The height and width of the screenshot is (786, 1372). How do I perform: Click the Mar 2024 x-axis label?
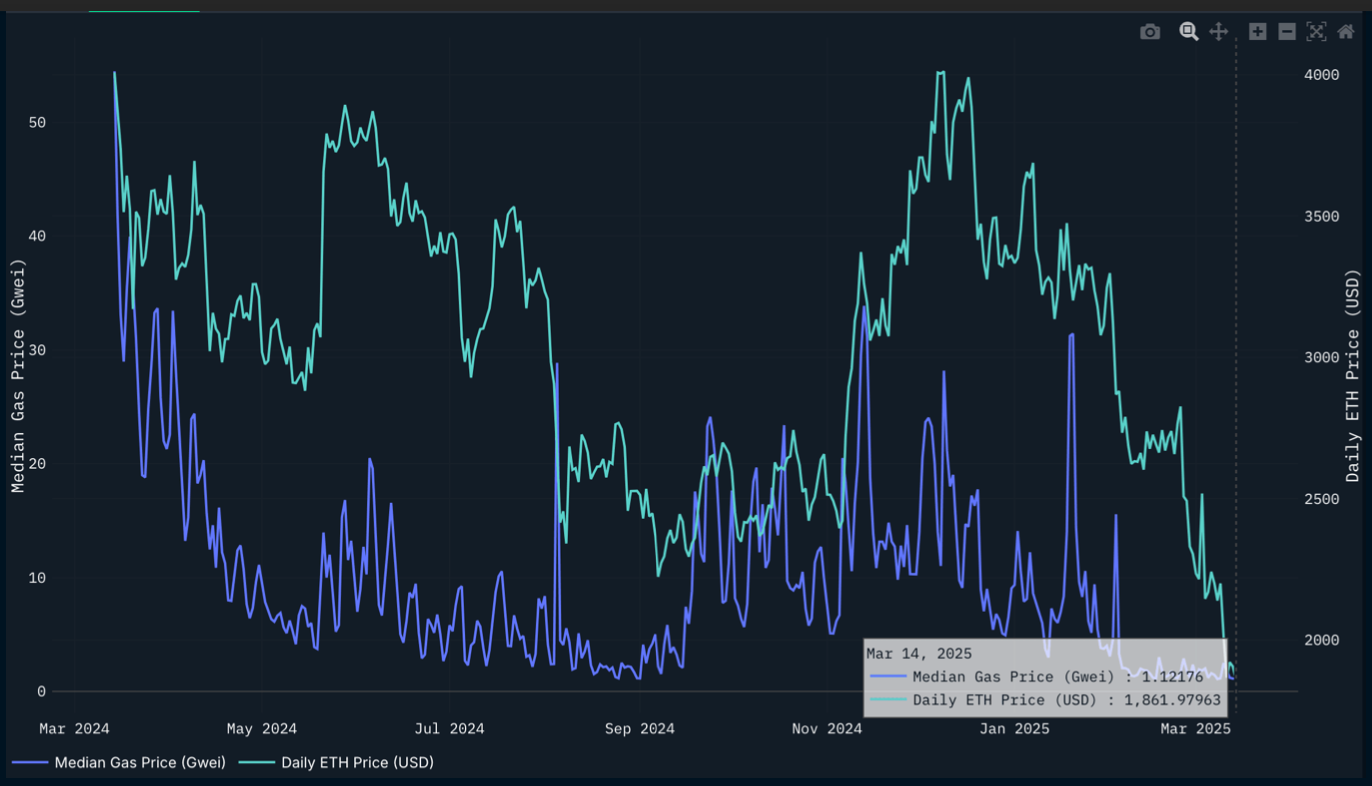74,729
